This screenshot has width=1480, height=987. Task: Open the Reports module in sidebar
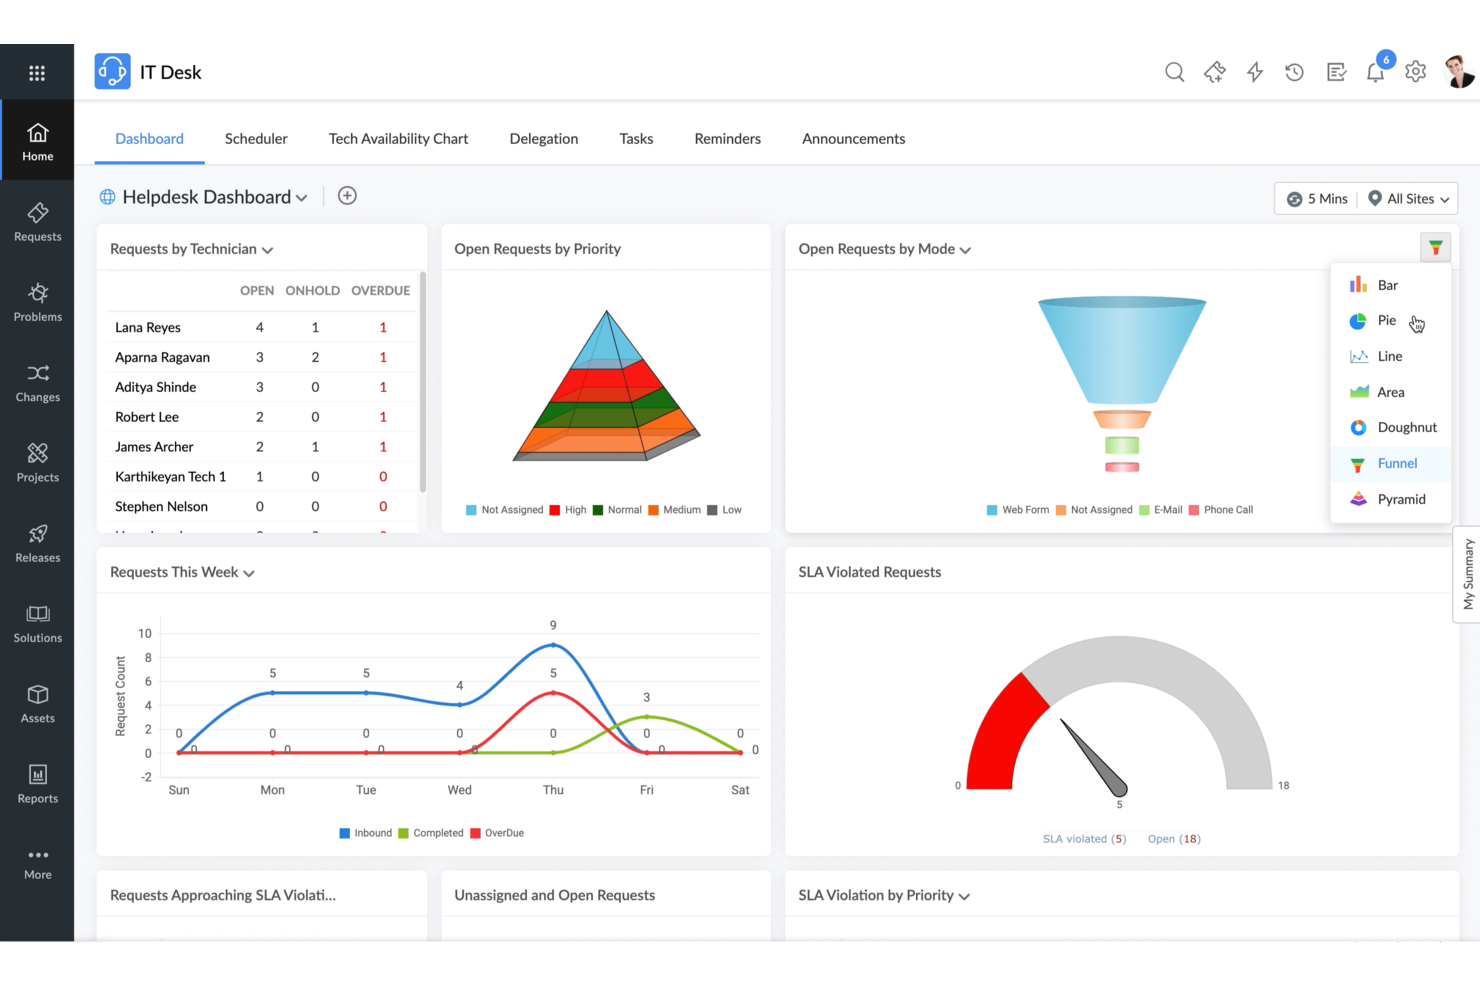coord(37,782)
